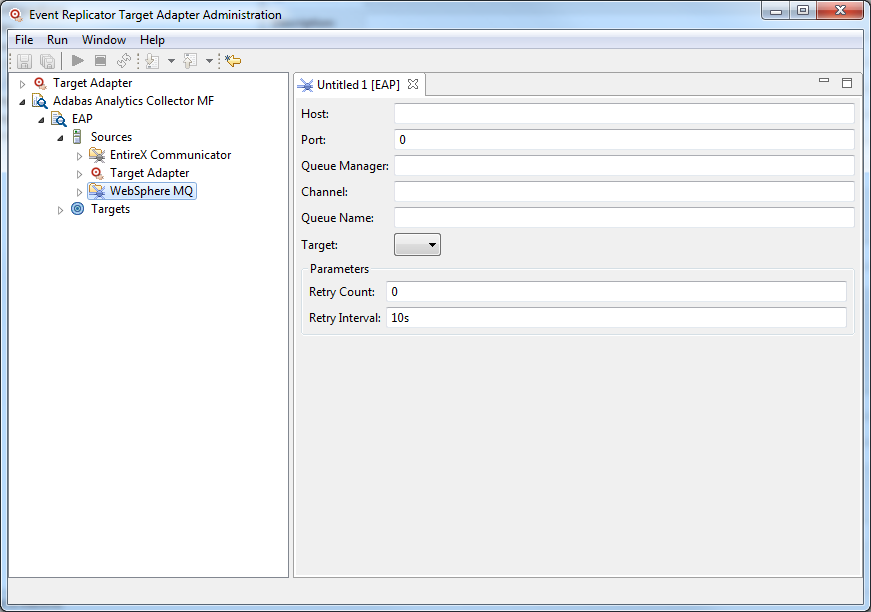This screenshot has height=612, width=871.
Task: Click the Retry Interval input field
Action: pyautogui.click(x=616, y=318)
